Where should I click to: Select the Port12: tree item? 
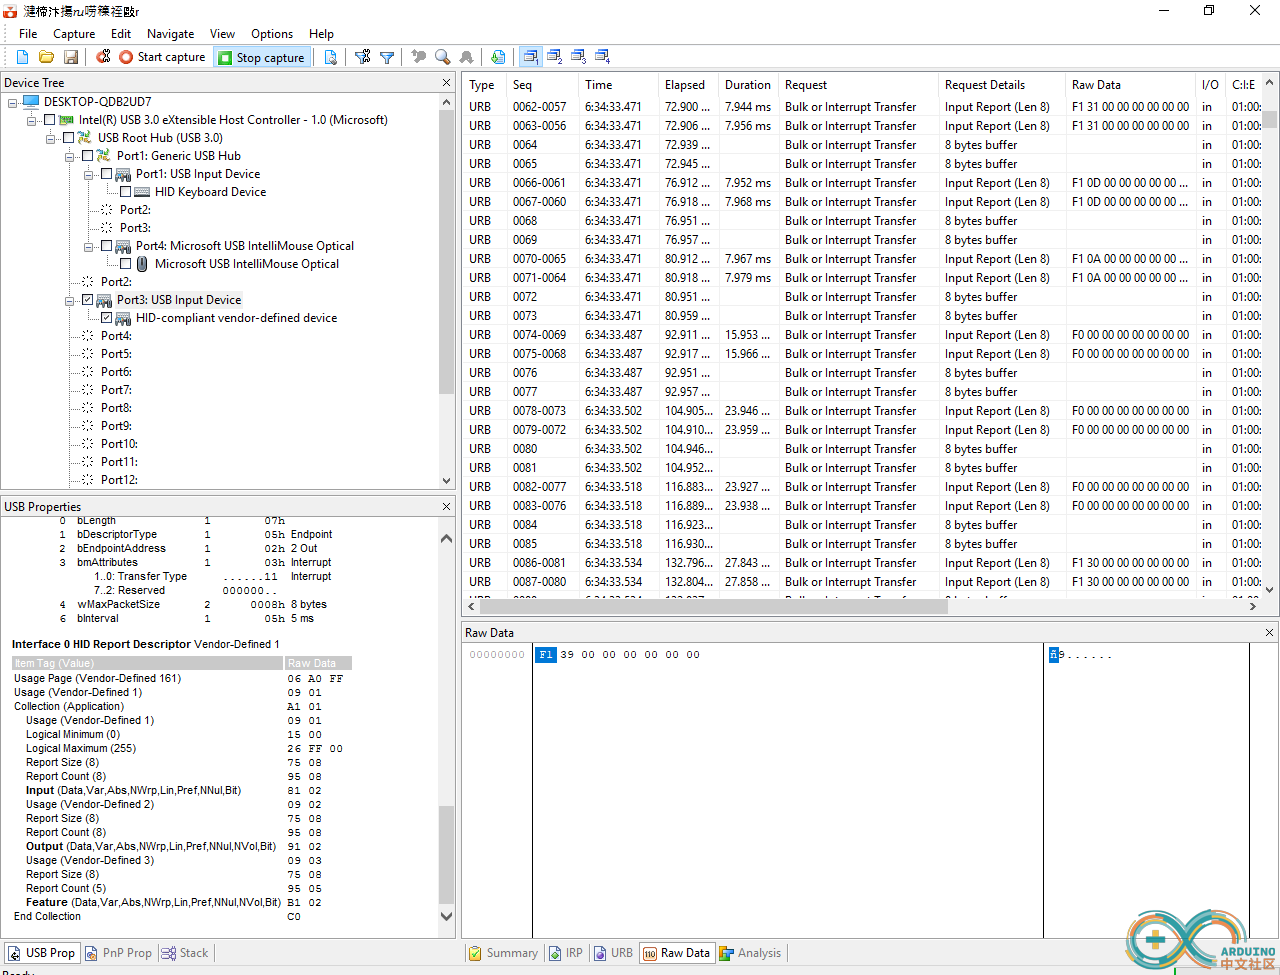(119, 480)
